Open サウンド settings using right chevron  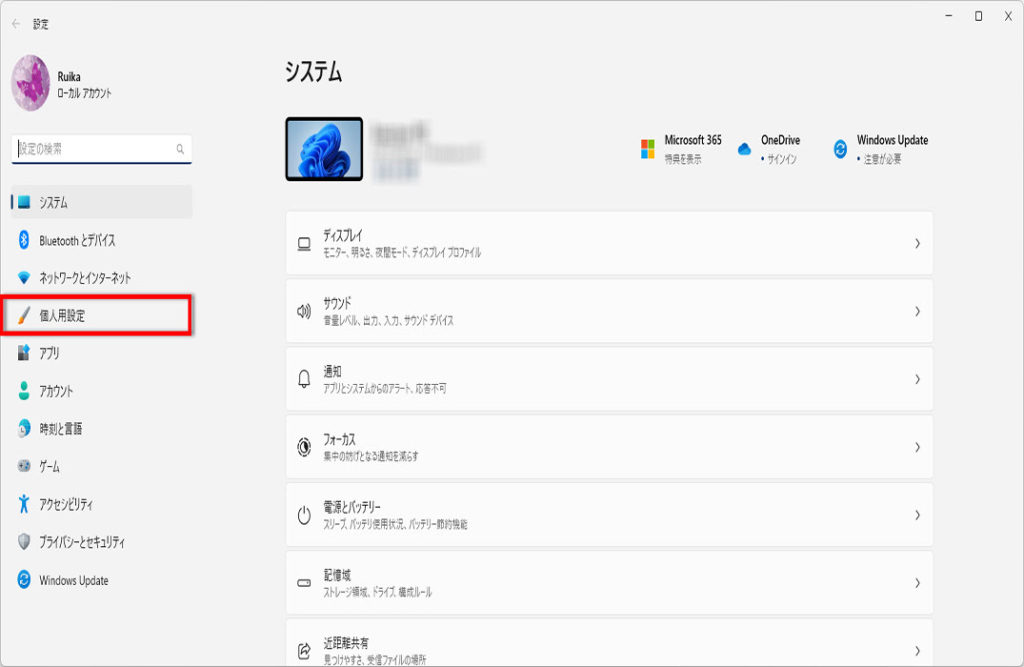[x=916, y=311]
